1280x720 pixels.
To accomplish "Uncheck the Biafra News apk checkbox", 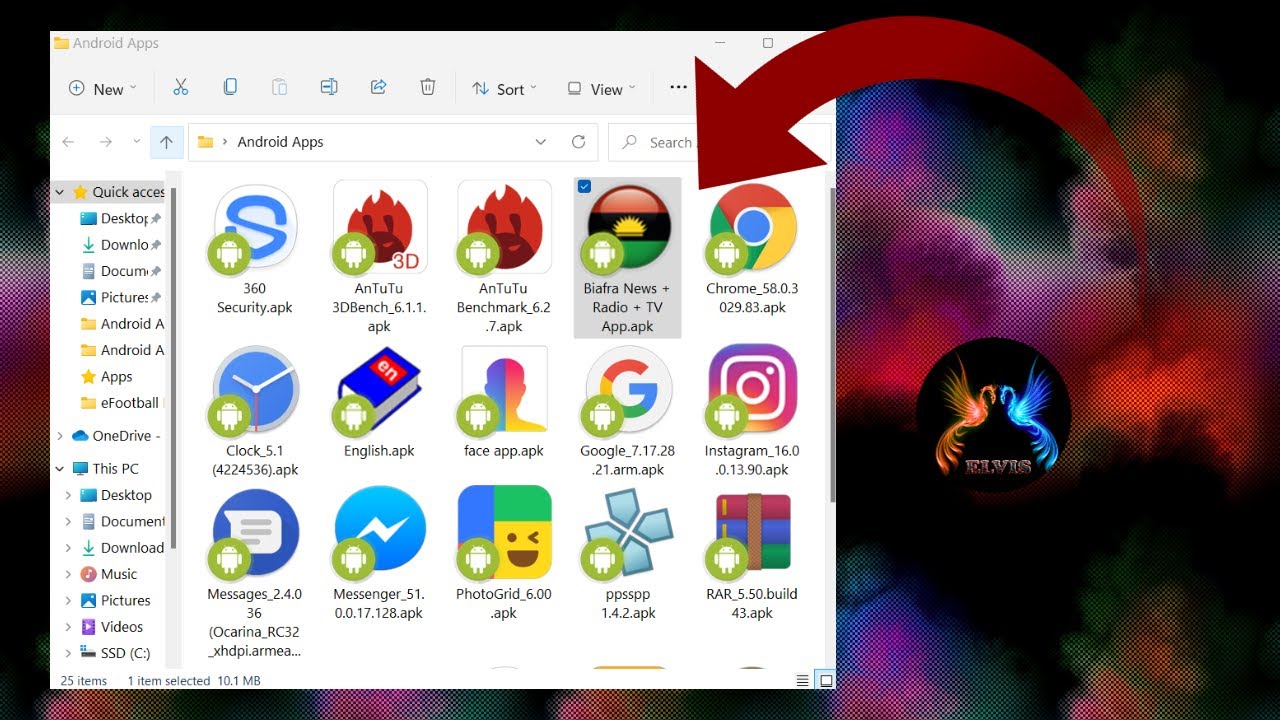I will pyautogui.click(x=585, y=186).
